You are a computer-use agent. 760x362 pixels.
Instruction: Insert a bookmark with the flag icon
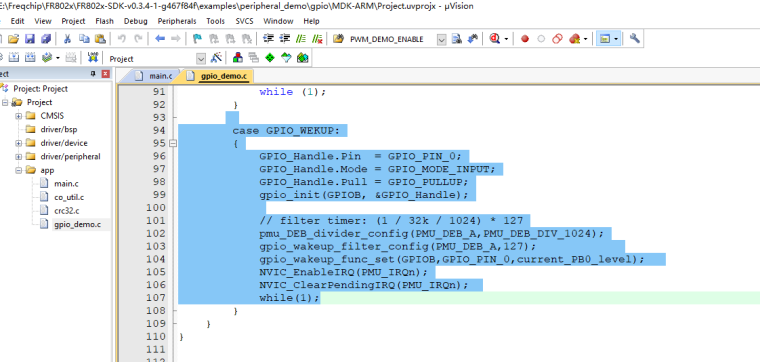click(197, 39)
